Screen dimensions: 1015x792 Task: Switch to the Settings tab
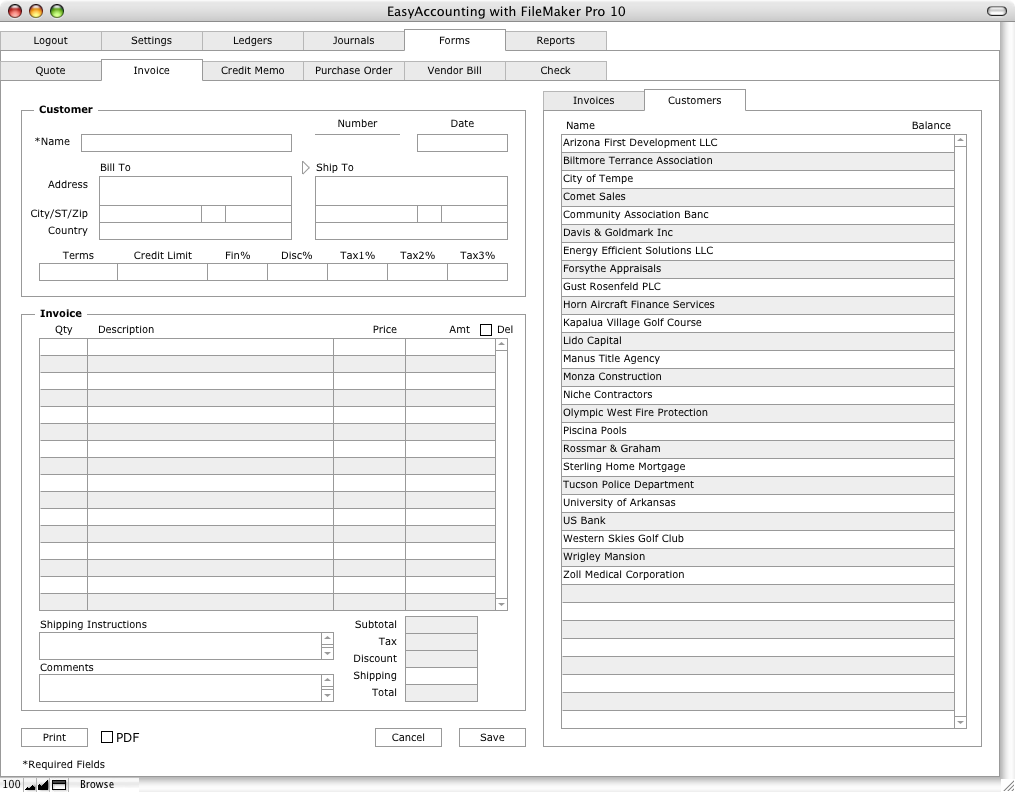(151, 40)
